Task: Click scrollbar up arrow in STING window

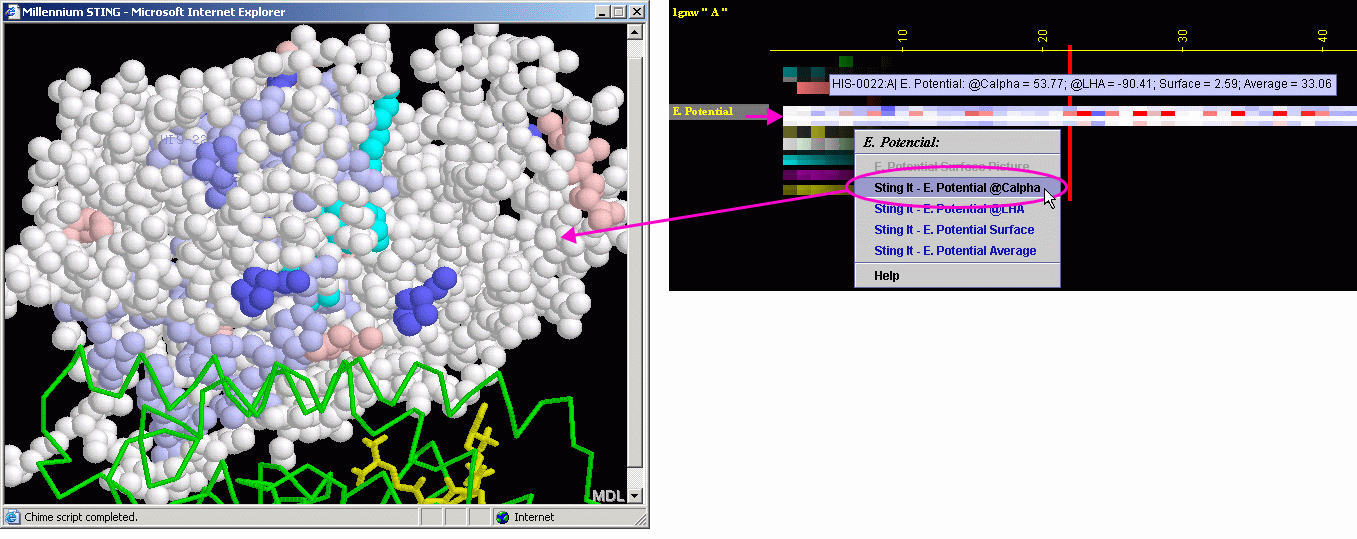Action: click(x=634, y=32)
